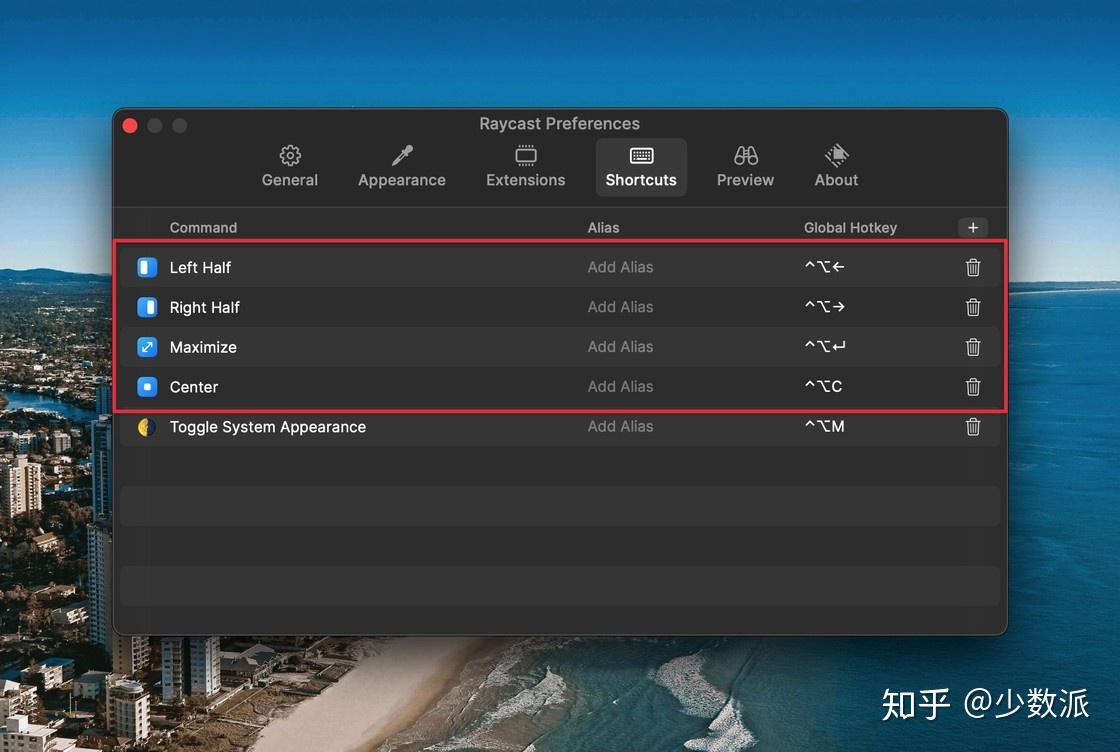Viewport: 1120px width, 752px height.
Task: Click Add Alias for Right Half
Action: [620, 307]
